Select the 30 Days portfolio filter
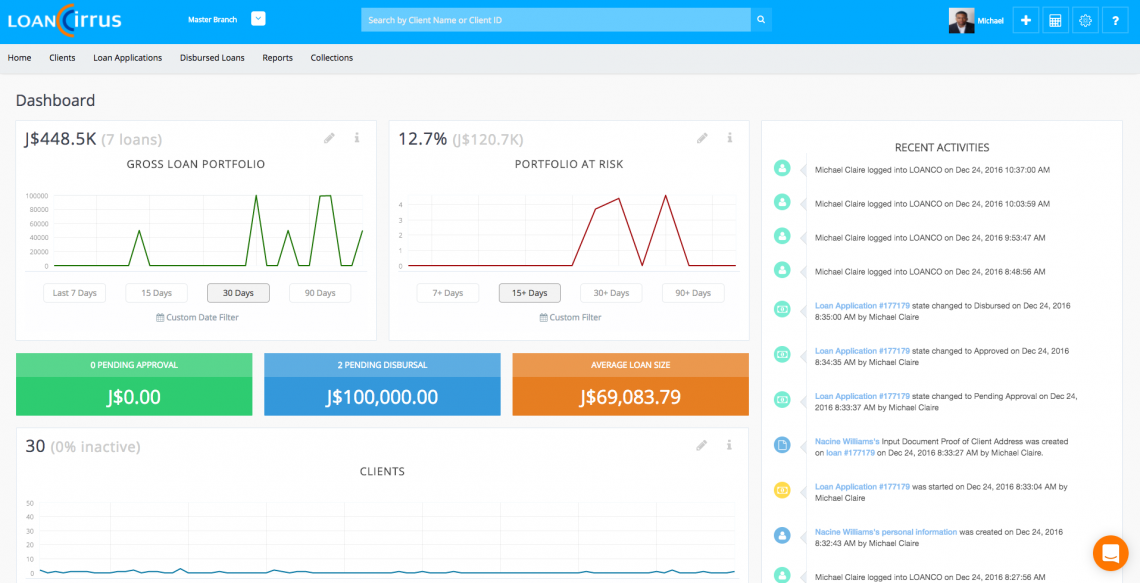The height and width of the screenshot is (583, 1140). tap(238, 292)
